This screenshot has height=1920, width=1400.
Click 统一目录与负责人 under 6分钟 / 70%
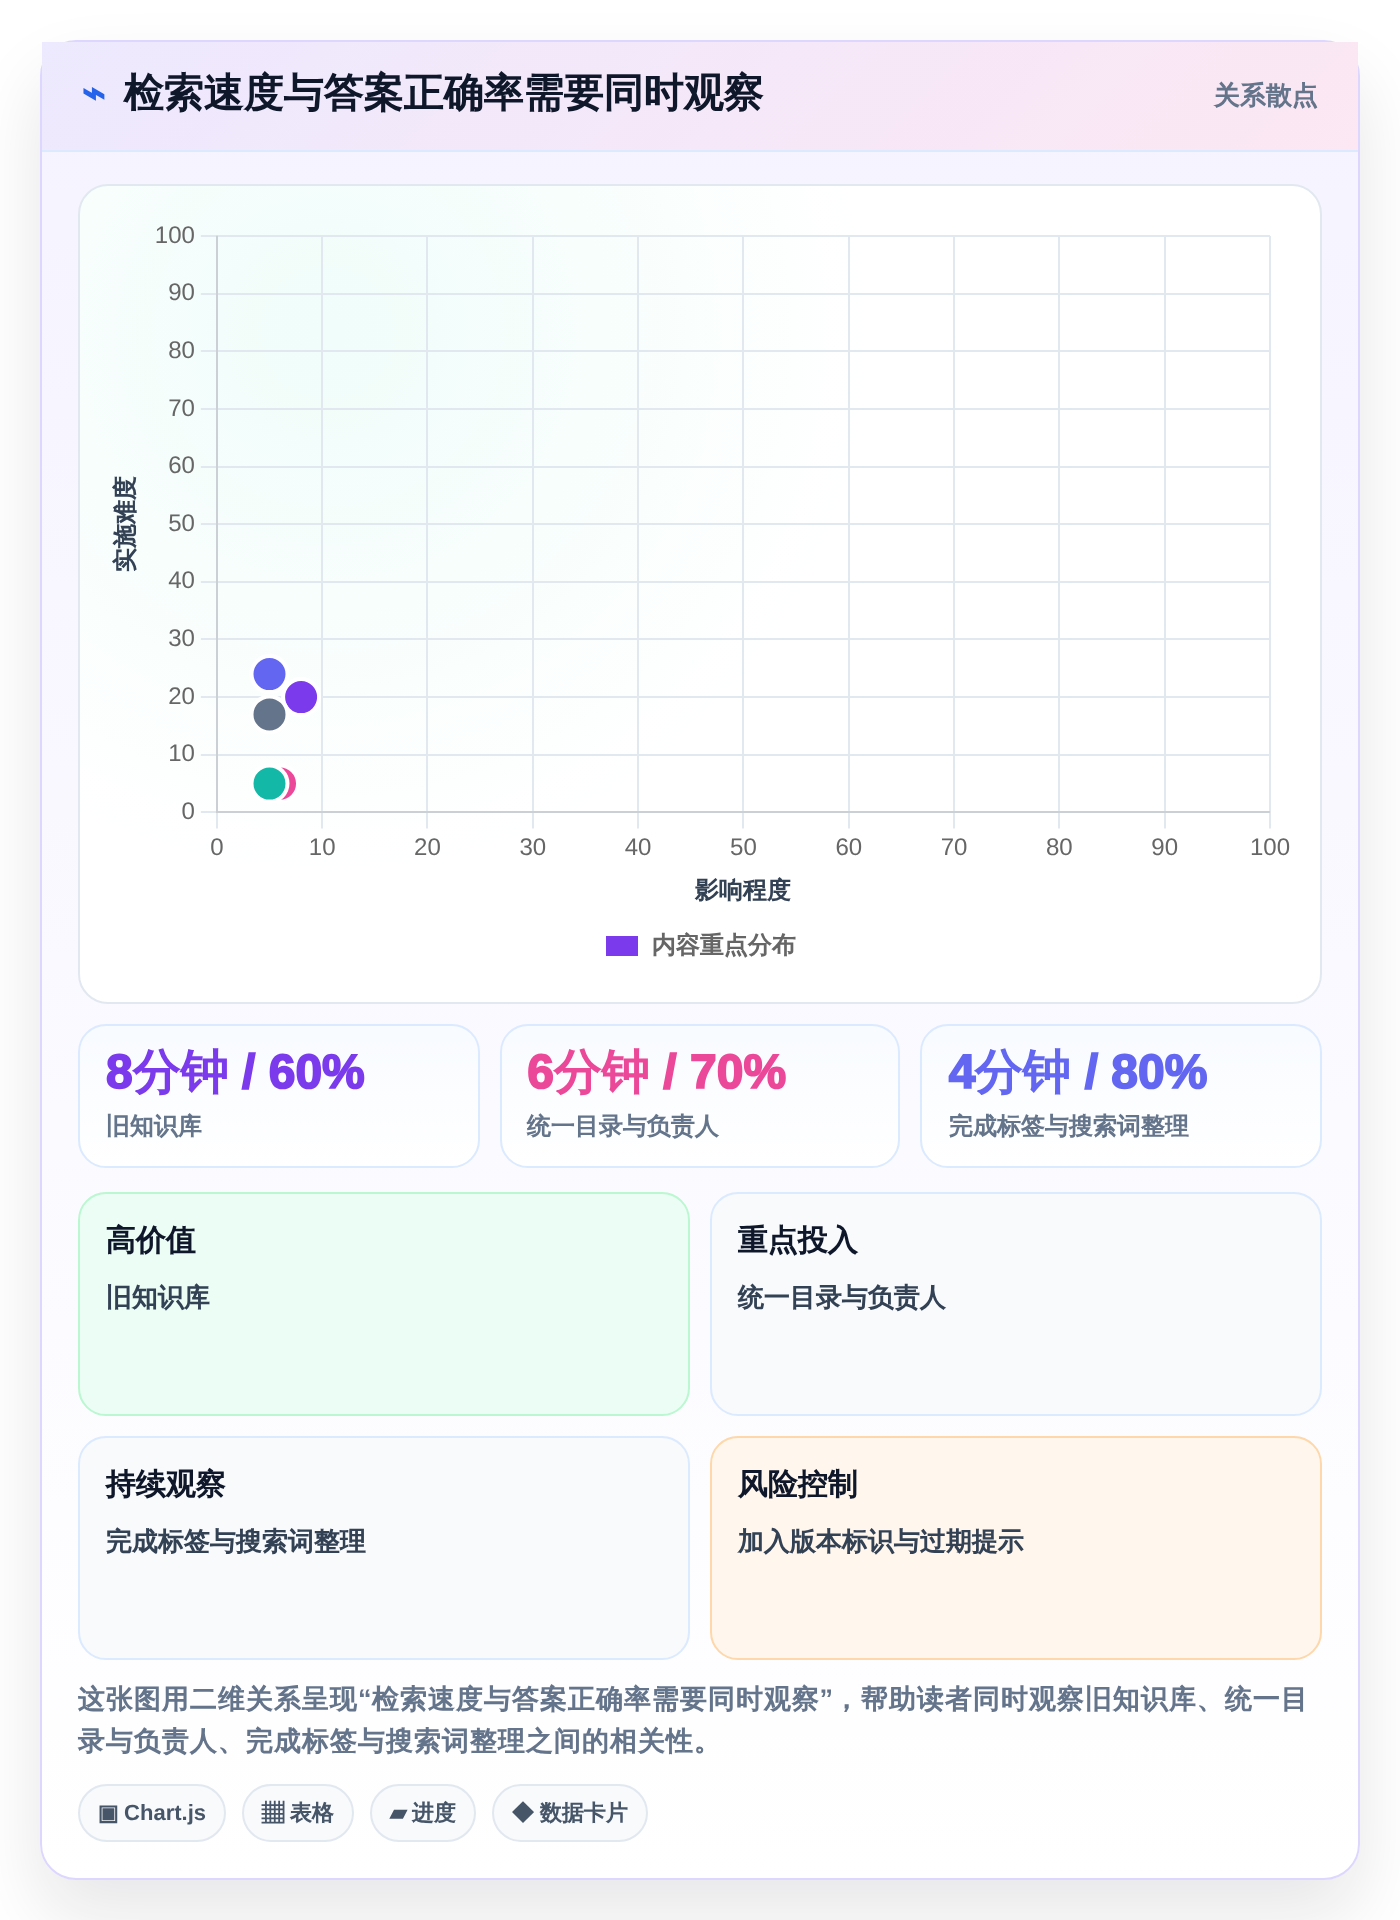pos(623,1127)
